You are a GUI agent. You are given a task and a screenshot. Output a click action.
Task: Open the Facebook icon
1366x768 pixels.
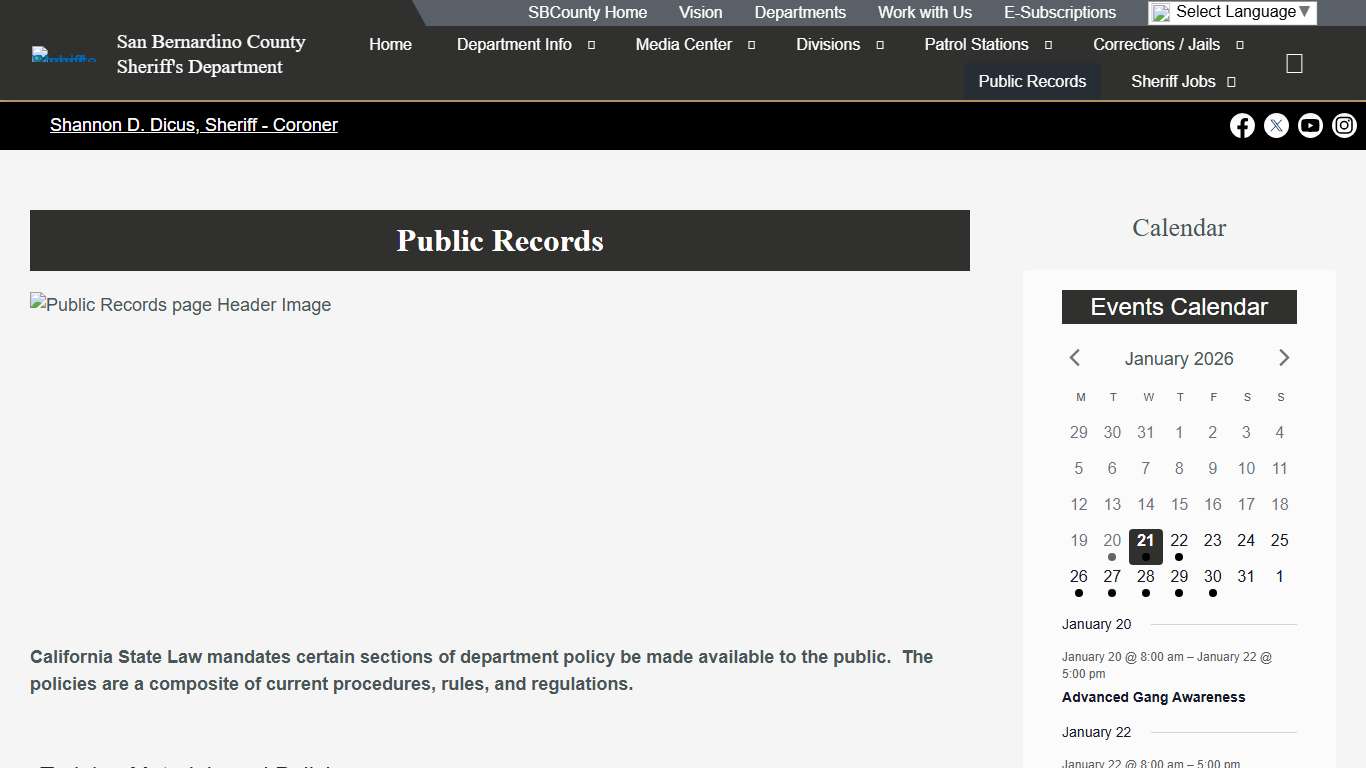pyautogui.click(x=1242, y=125)
